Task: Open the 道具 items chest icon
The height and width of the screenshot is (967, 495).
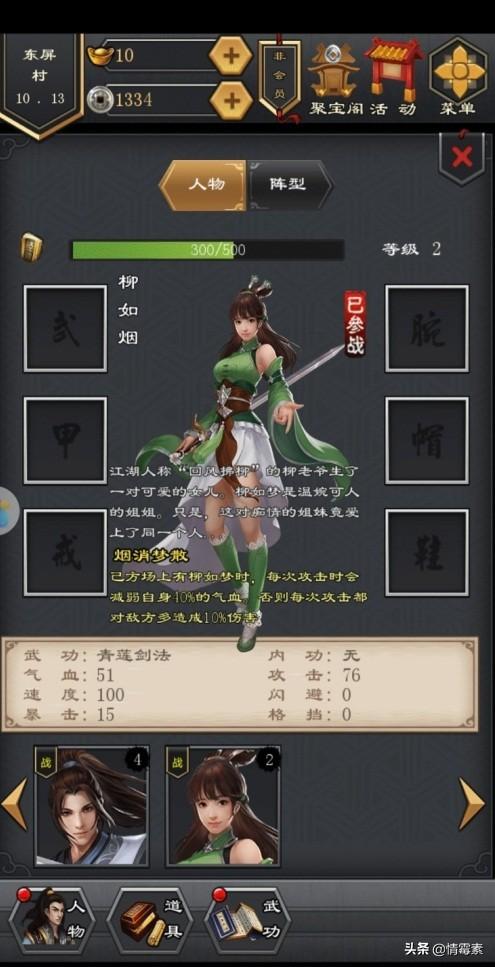Action: pyautogui.click(x=150, y=921)
